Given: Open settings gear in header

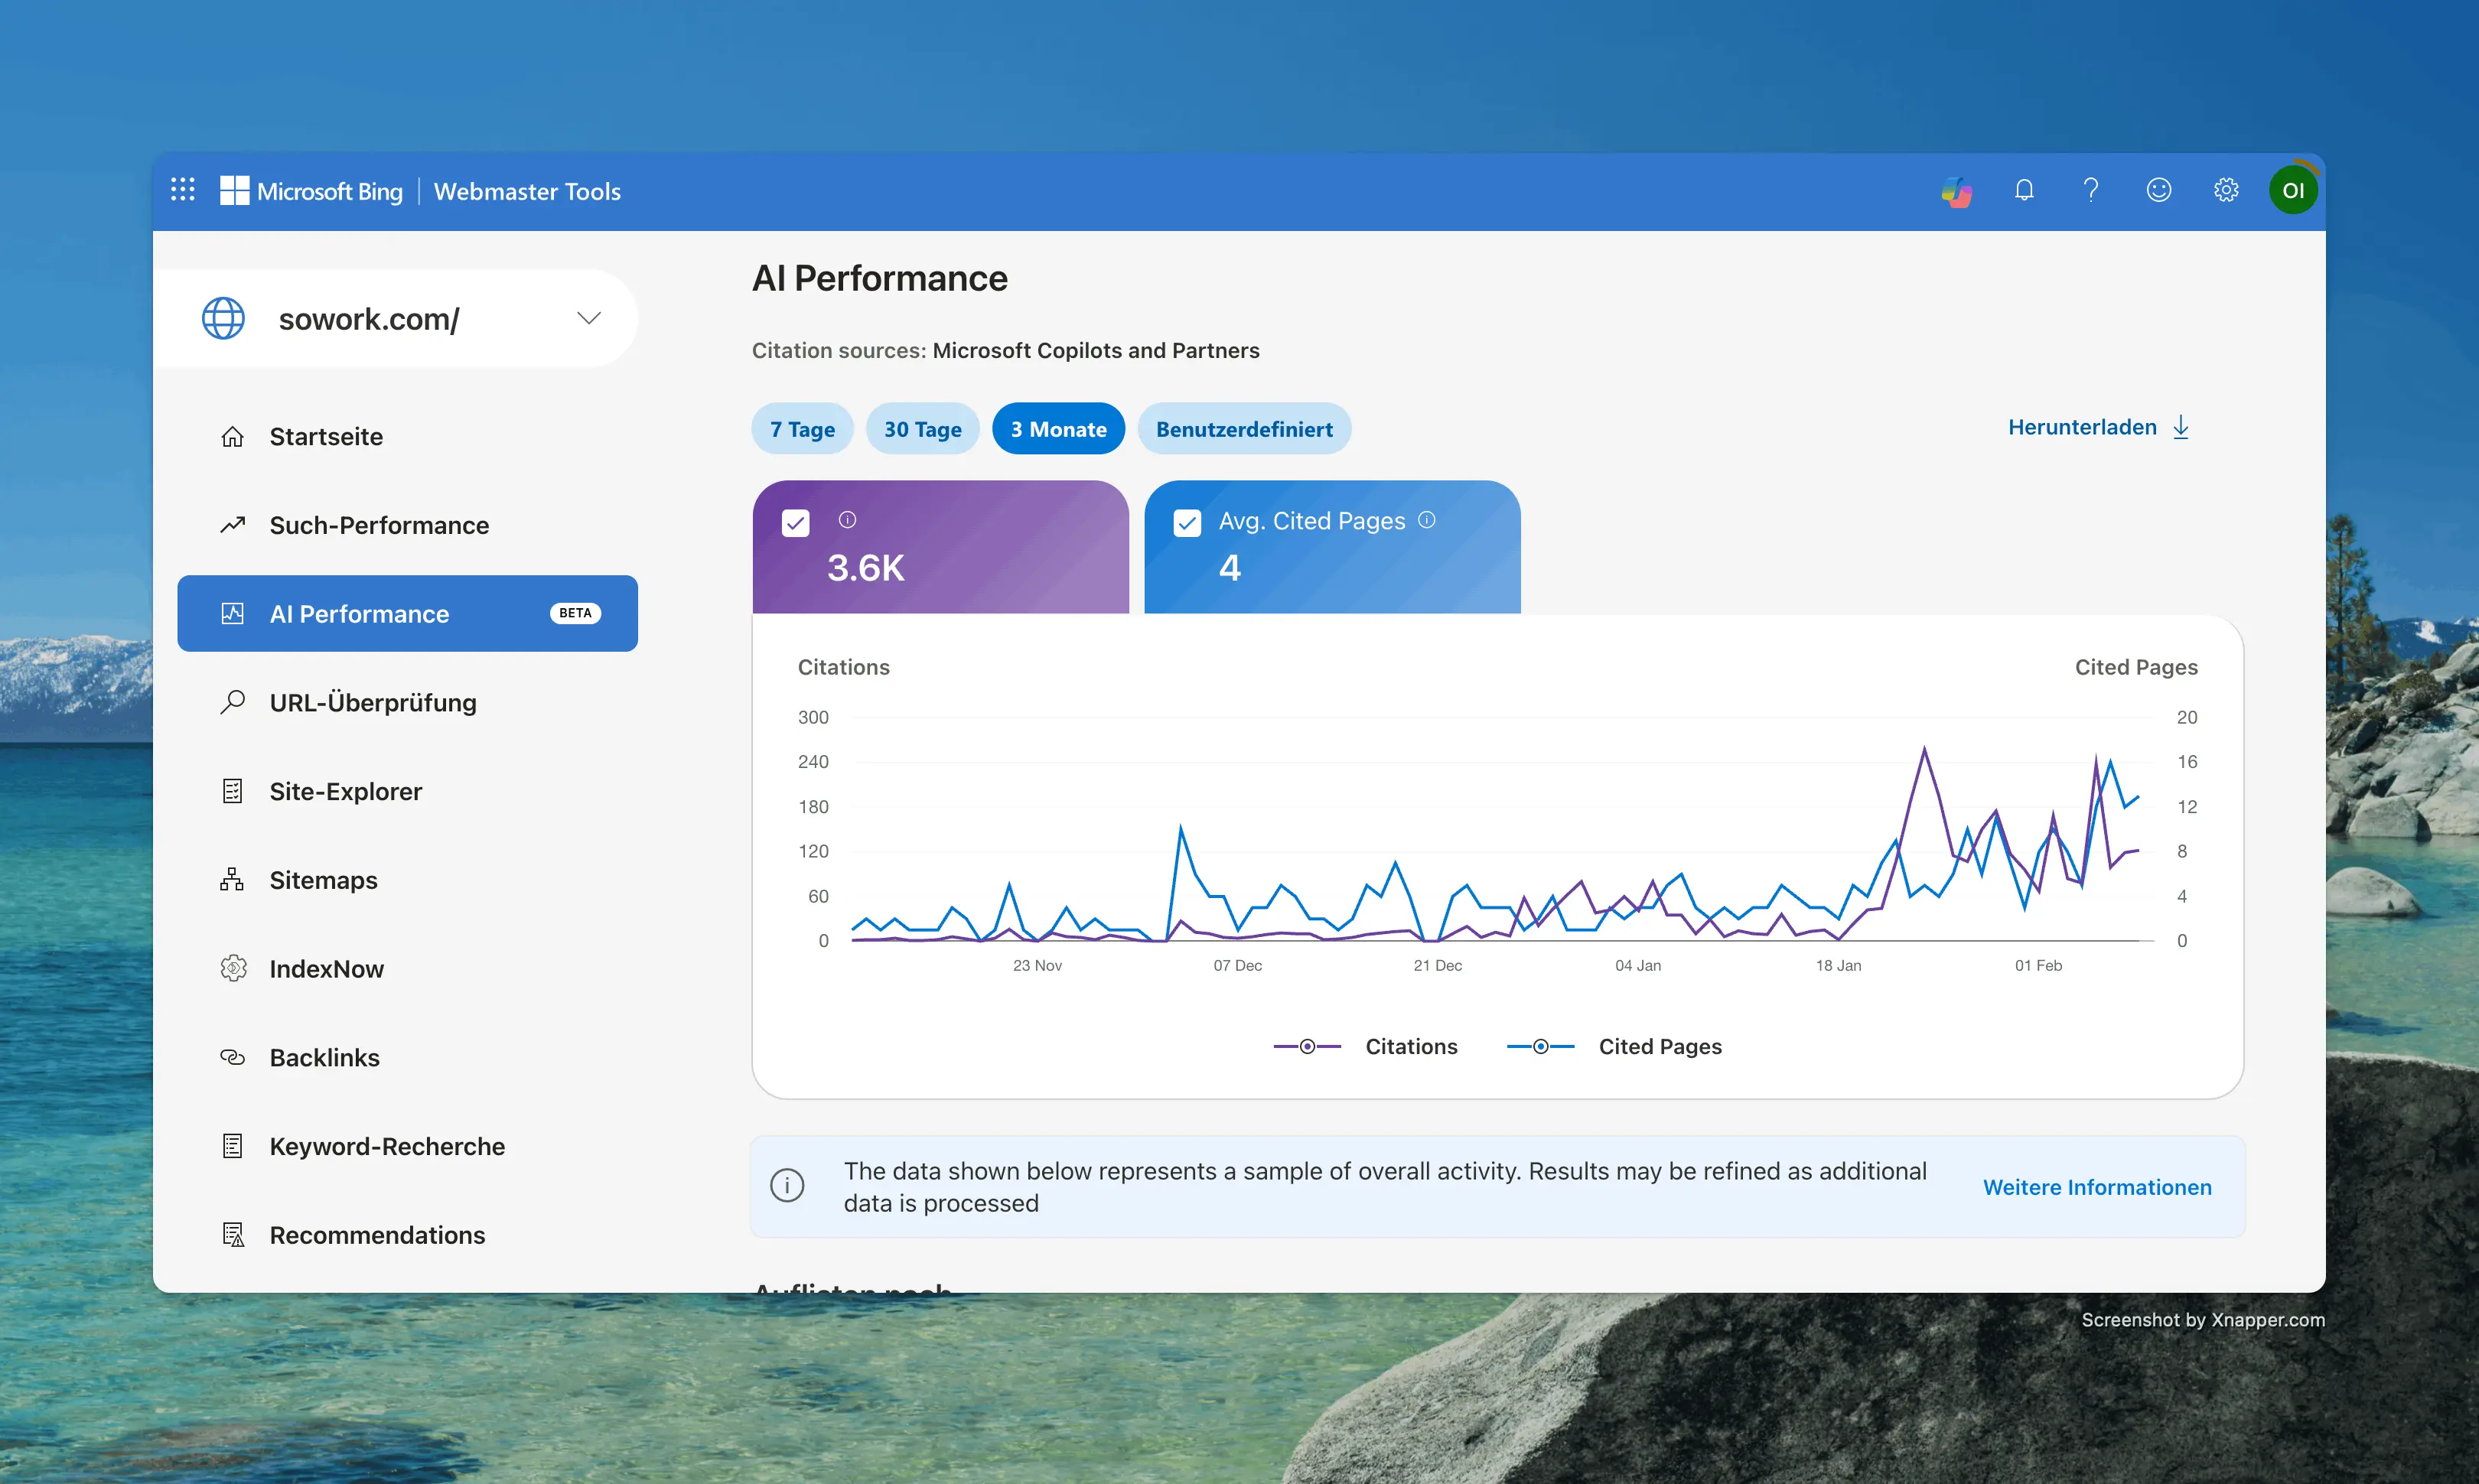Looking at the screenshot, I should [x=2225, y=190].
